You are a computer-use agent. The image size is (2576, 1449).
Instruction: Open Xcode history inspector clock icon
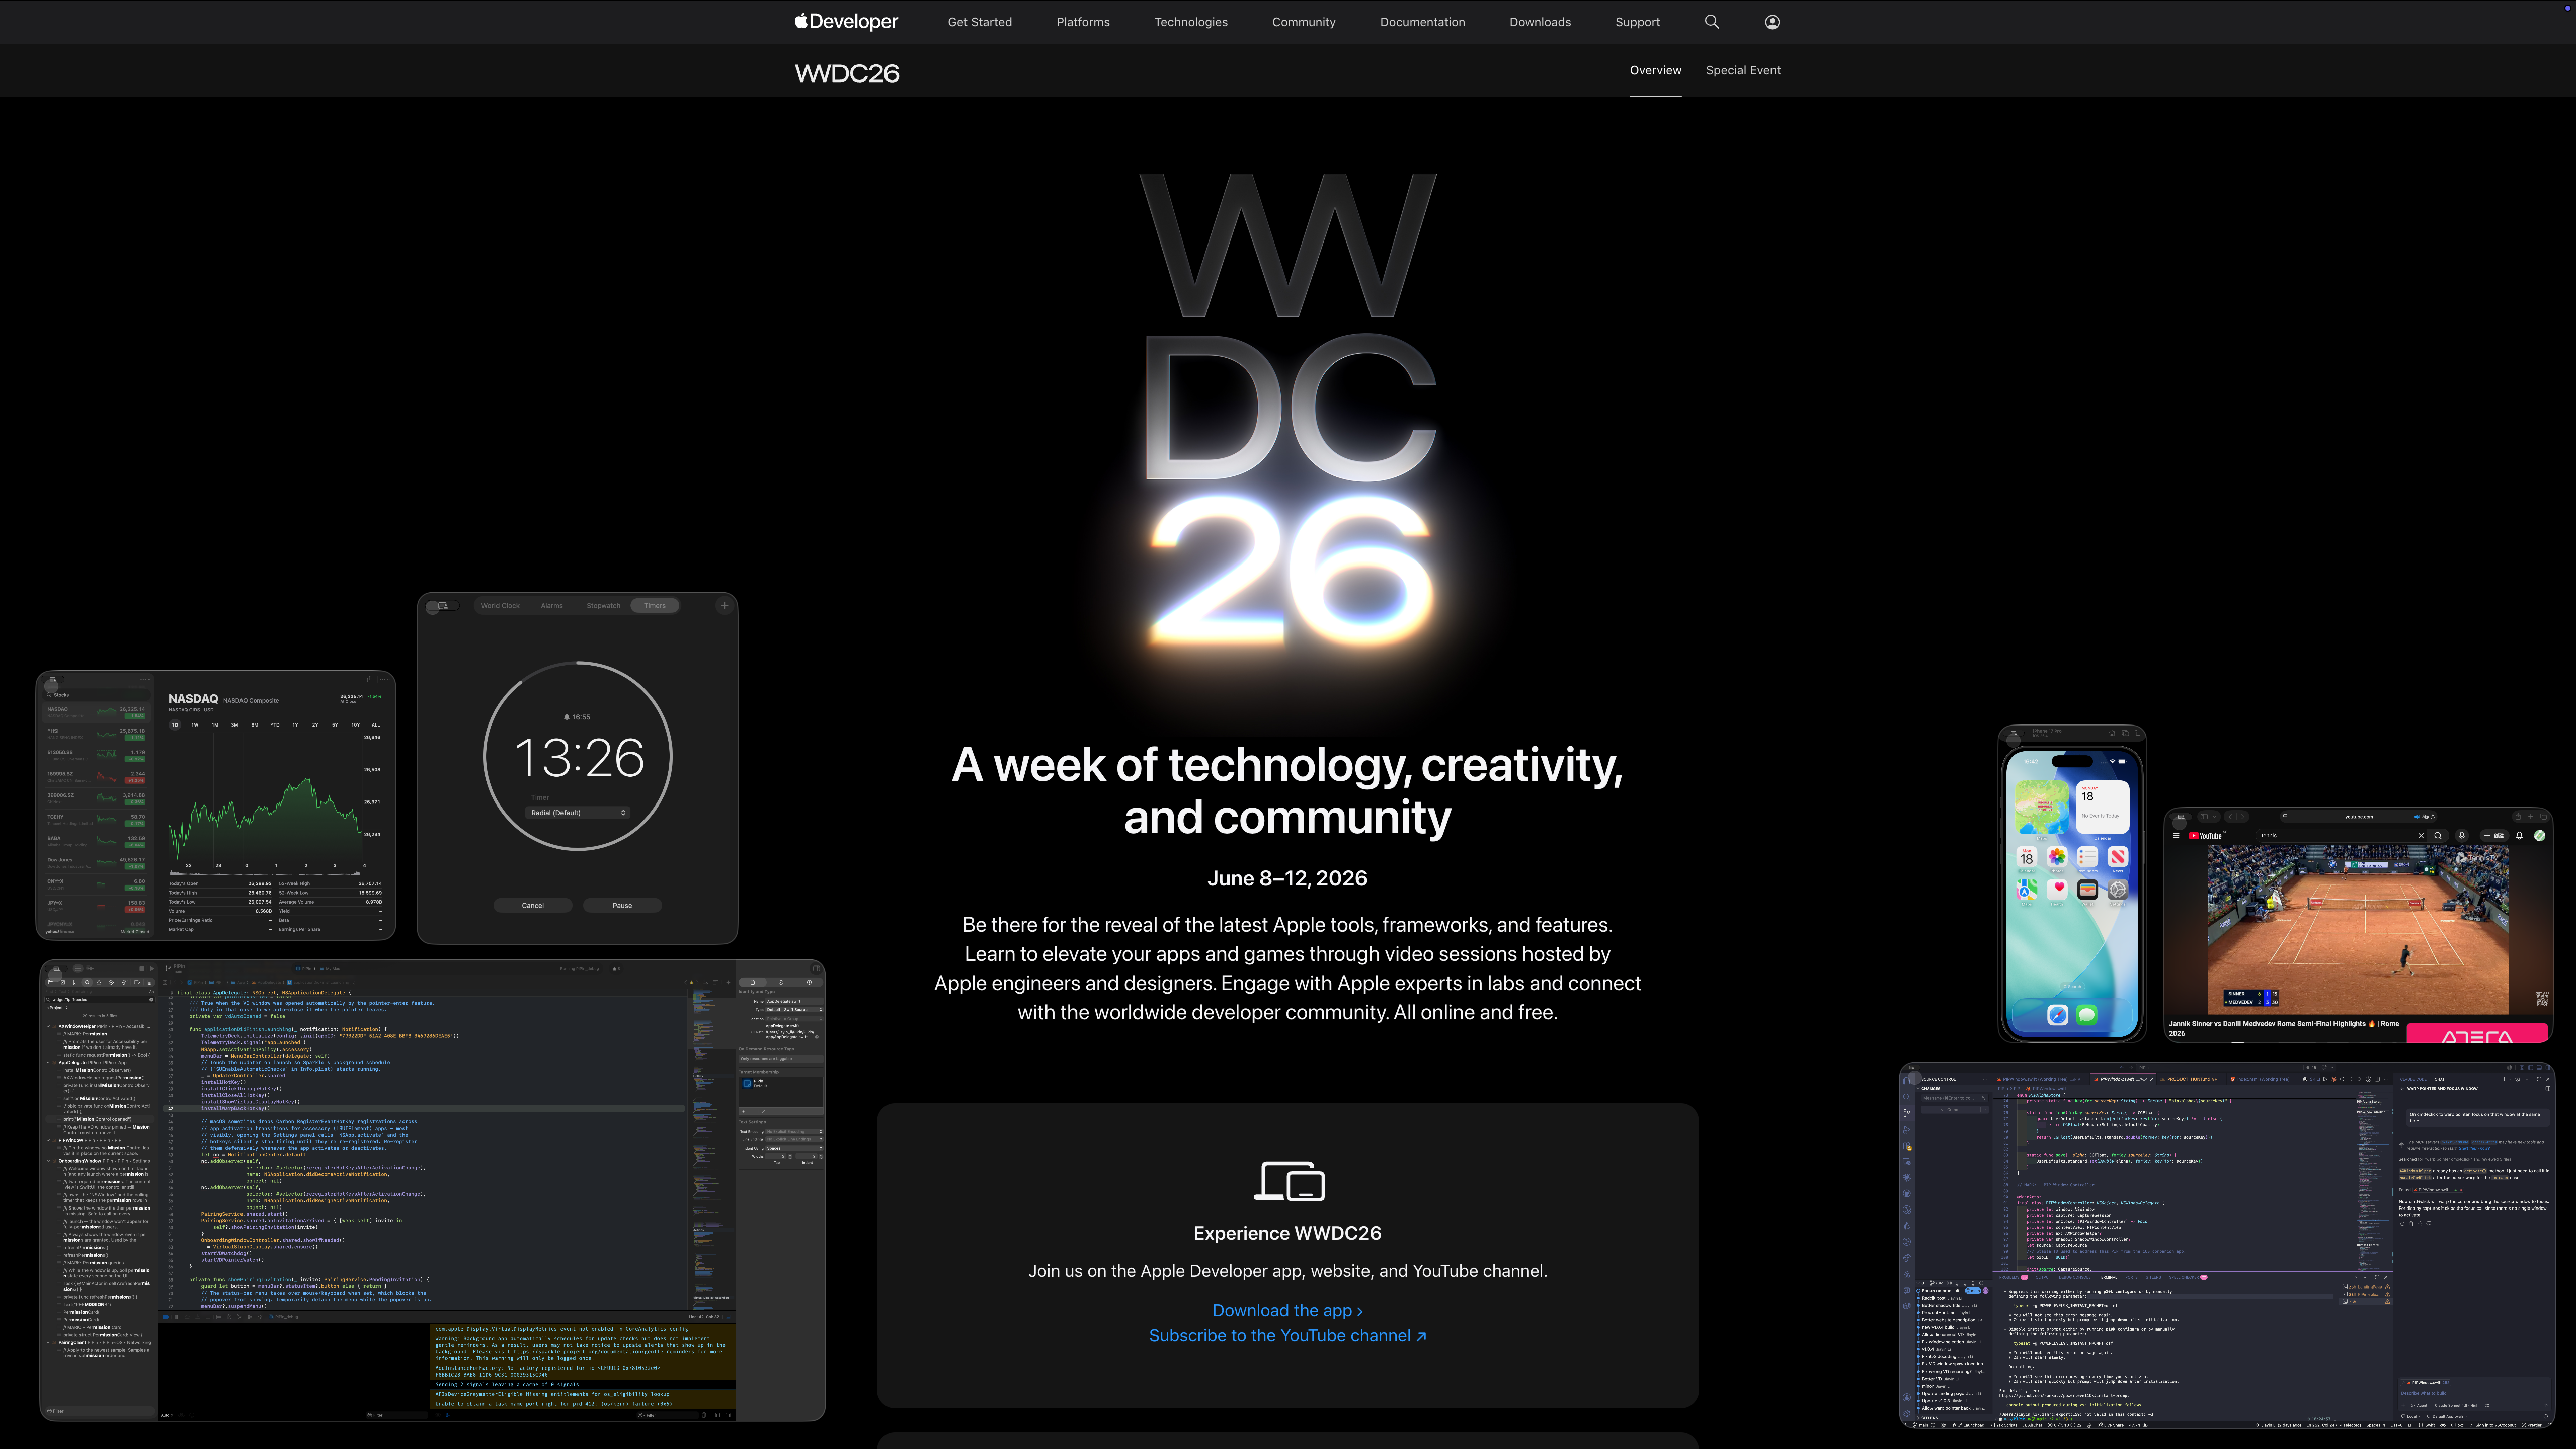click(781, 982)
